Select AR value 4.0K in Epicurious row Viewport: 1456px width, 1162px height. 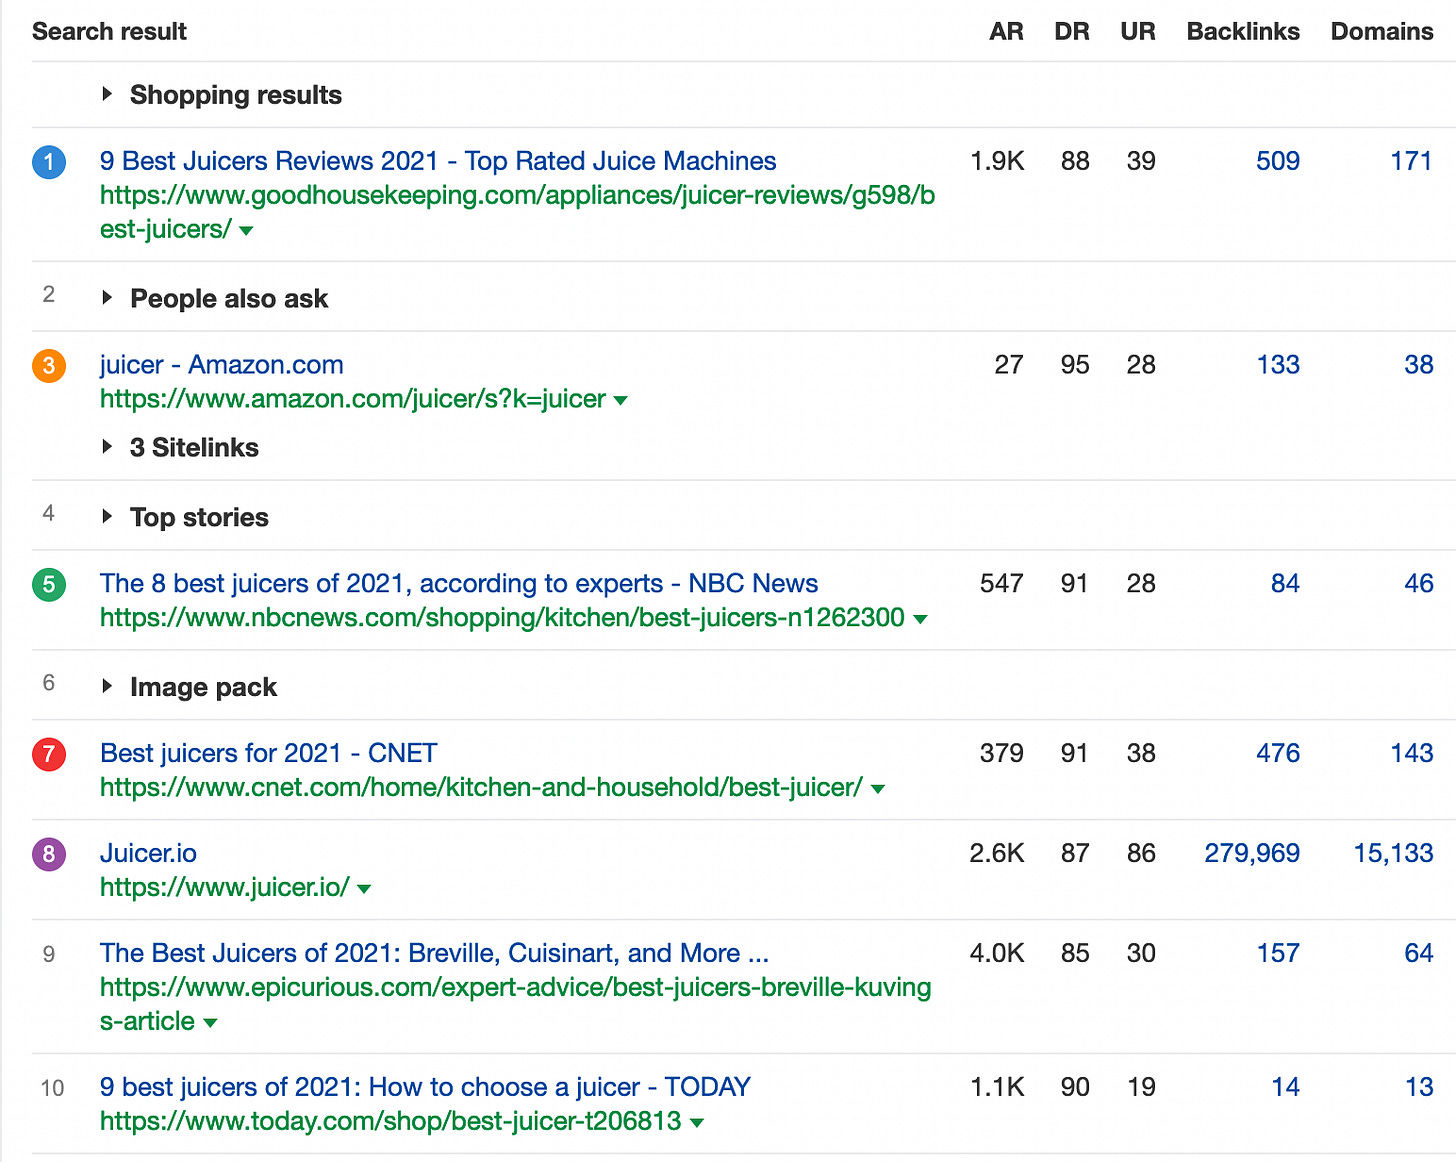(997, 953)
